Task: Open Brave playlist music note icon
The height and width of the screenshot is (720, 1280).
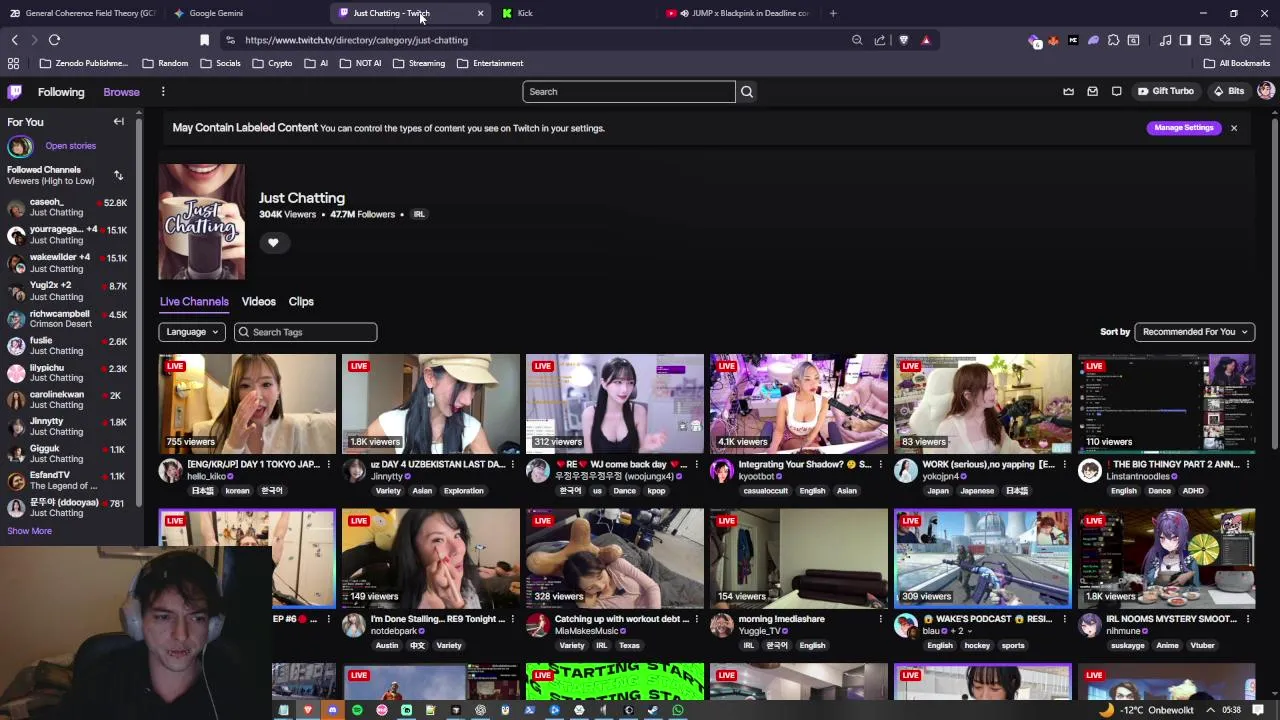Action: coord(1166,40)
